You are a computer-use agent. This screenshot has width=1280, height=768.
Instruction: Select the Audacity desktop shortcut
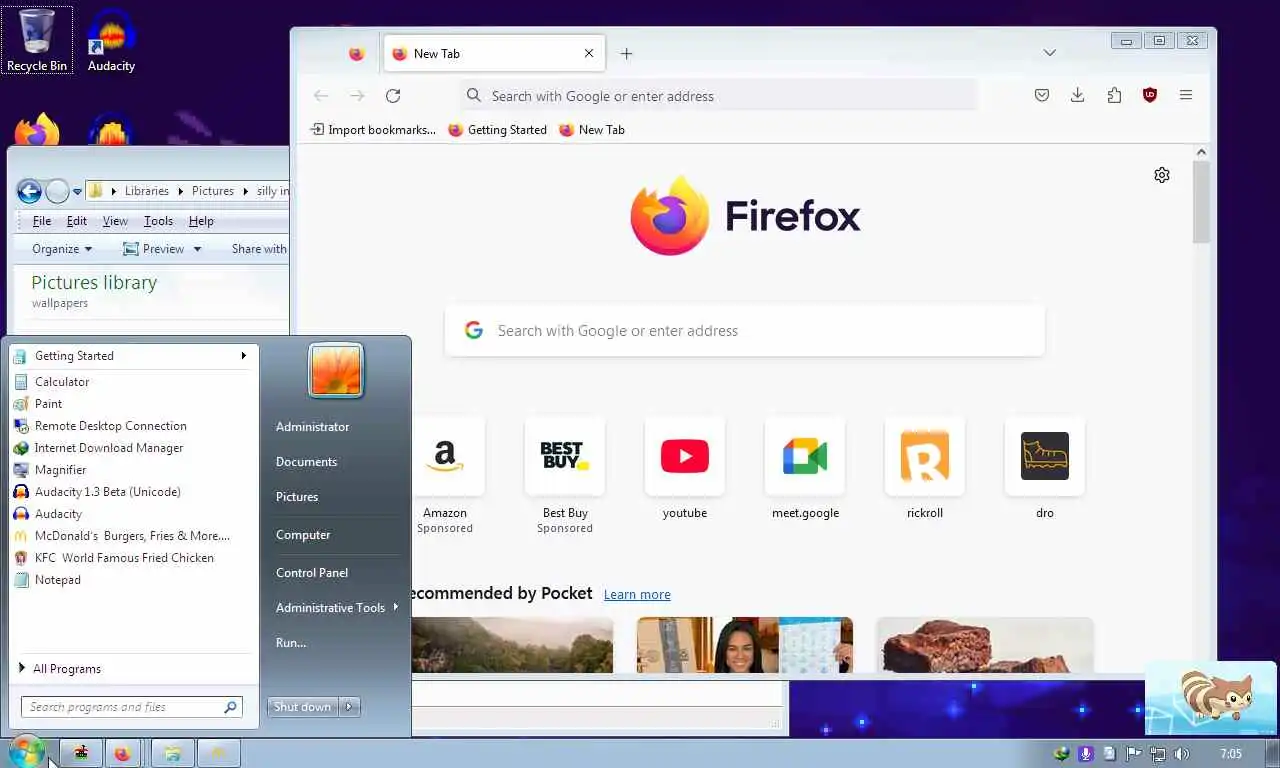(111, 41)
